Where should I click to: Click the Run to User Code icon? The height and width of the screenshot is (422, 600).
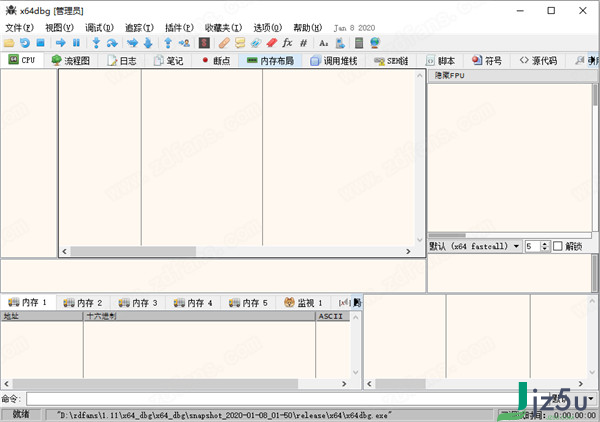[184, 43]
